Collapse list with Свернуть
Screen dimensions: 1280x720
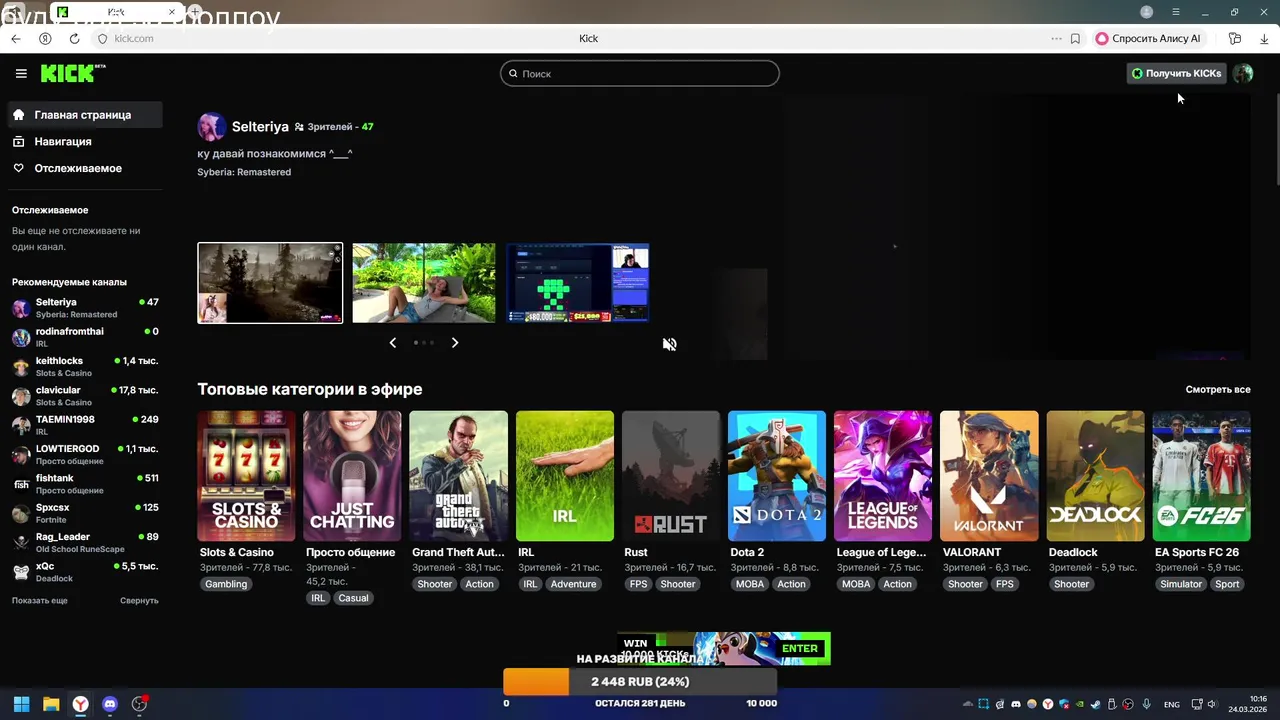(139, 601)
